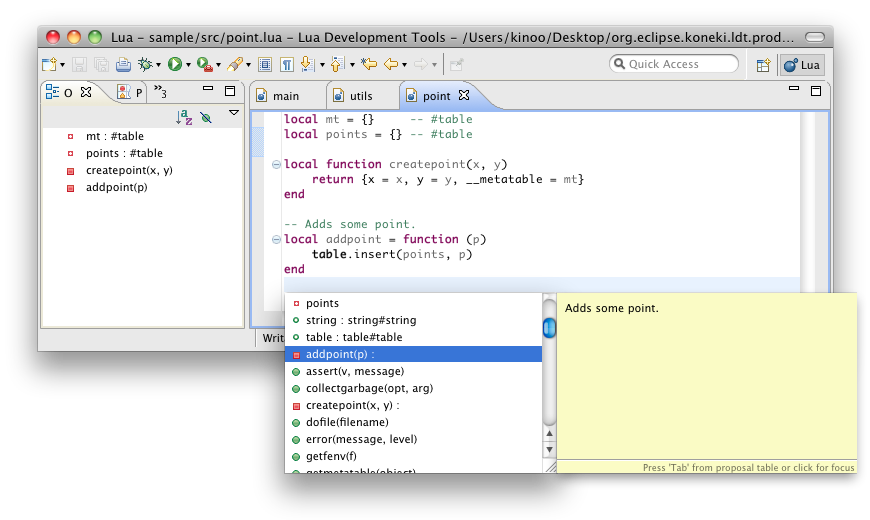Choose 'string : string#string' proposal

point(413,320)
